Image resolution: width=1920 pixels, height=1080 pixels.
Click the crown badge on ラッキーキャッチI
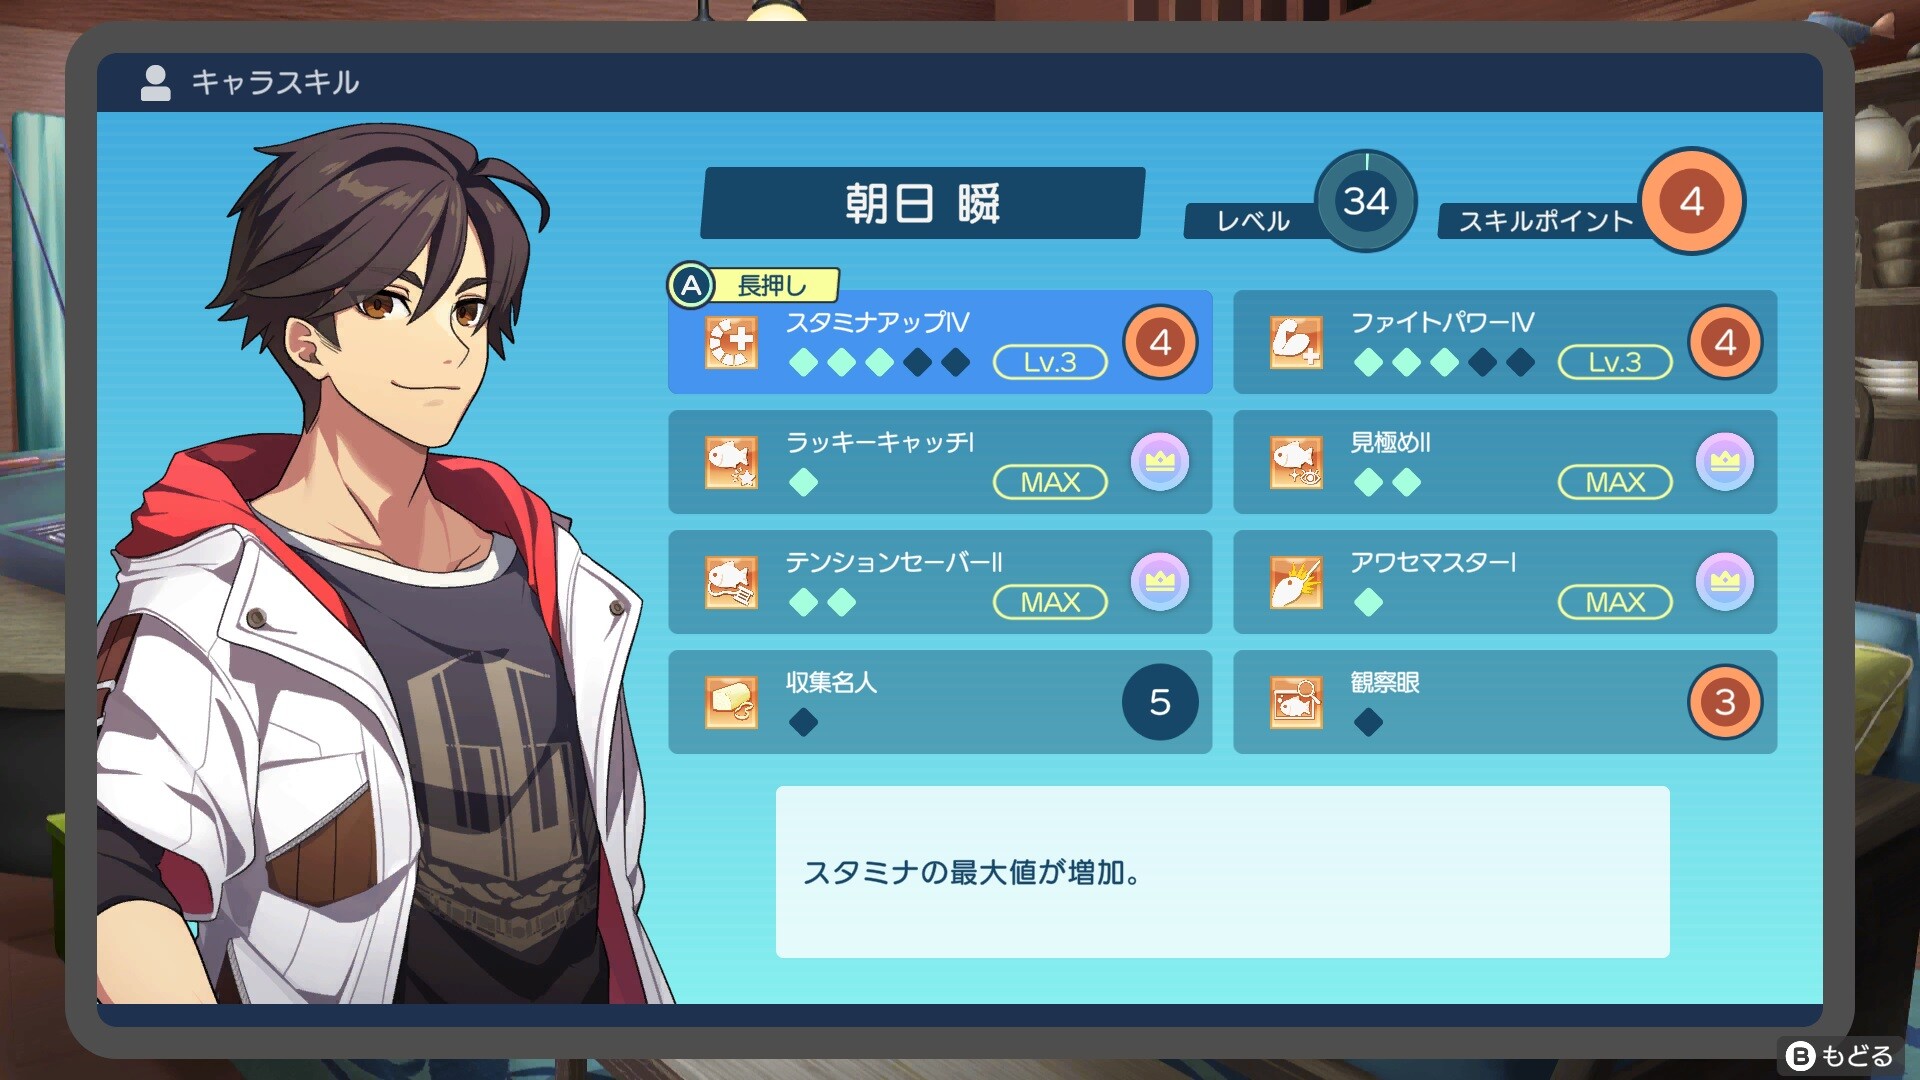pyautogui.click(x=1160, y=462)
